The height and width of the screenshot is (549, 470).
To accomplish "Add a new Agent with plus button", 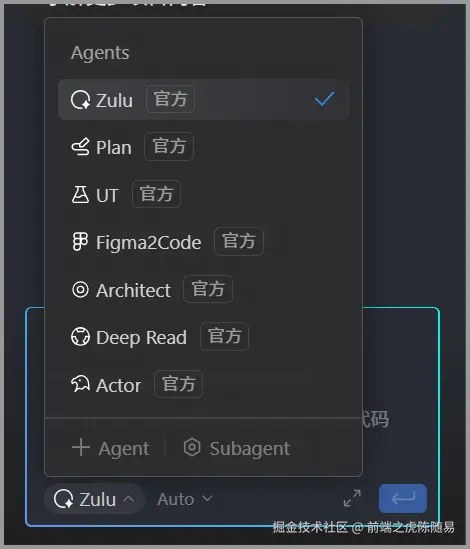I will point(111,448).
